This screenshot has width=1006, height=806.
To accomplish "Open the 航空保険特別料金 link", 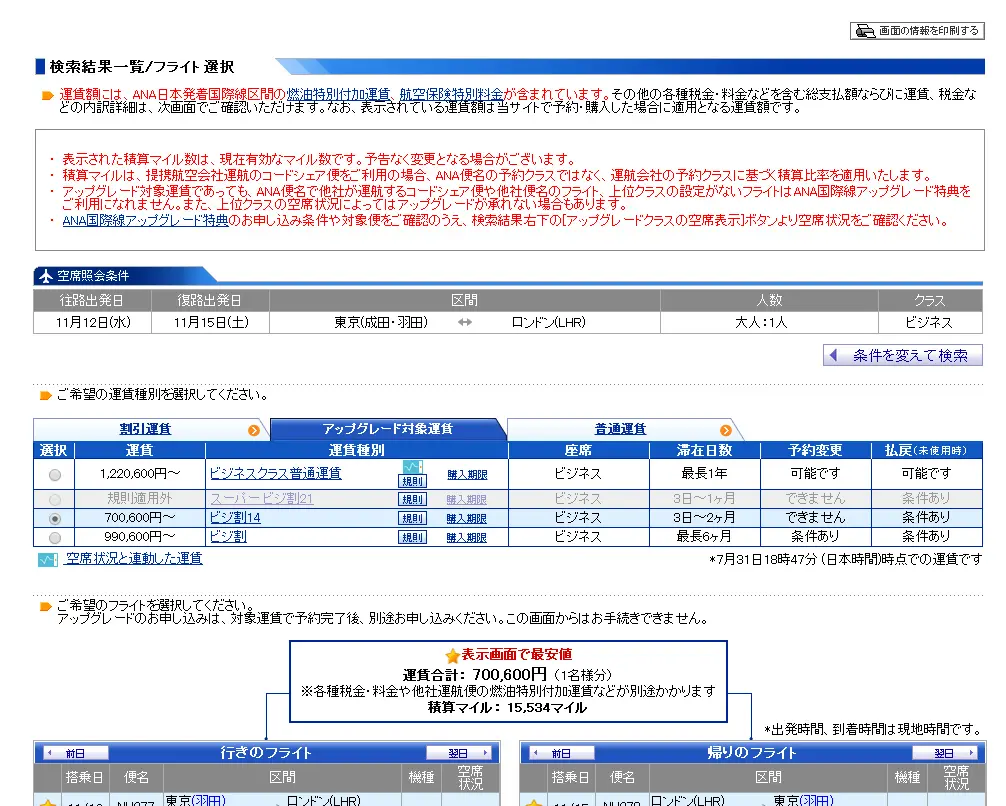I will point(450,94).
